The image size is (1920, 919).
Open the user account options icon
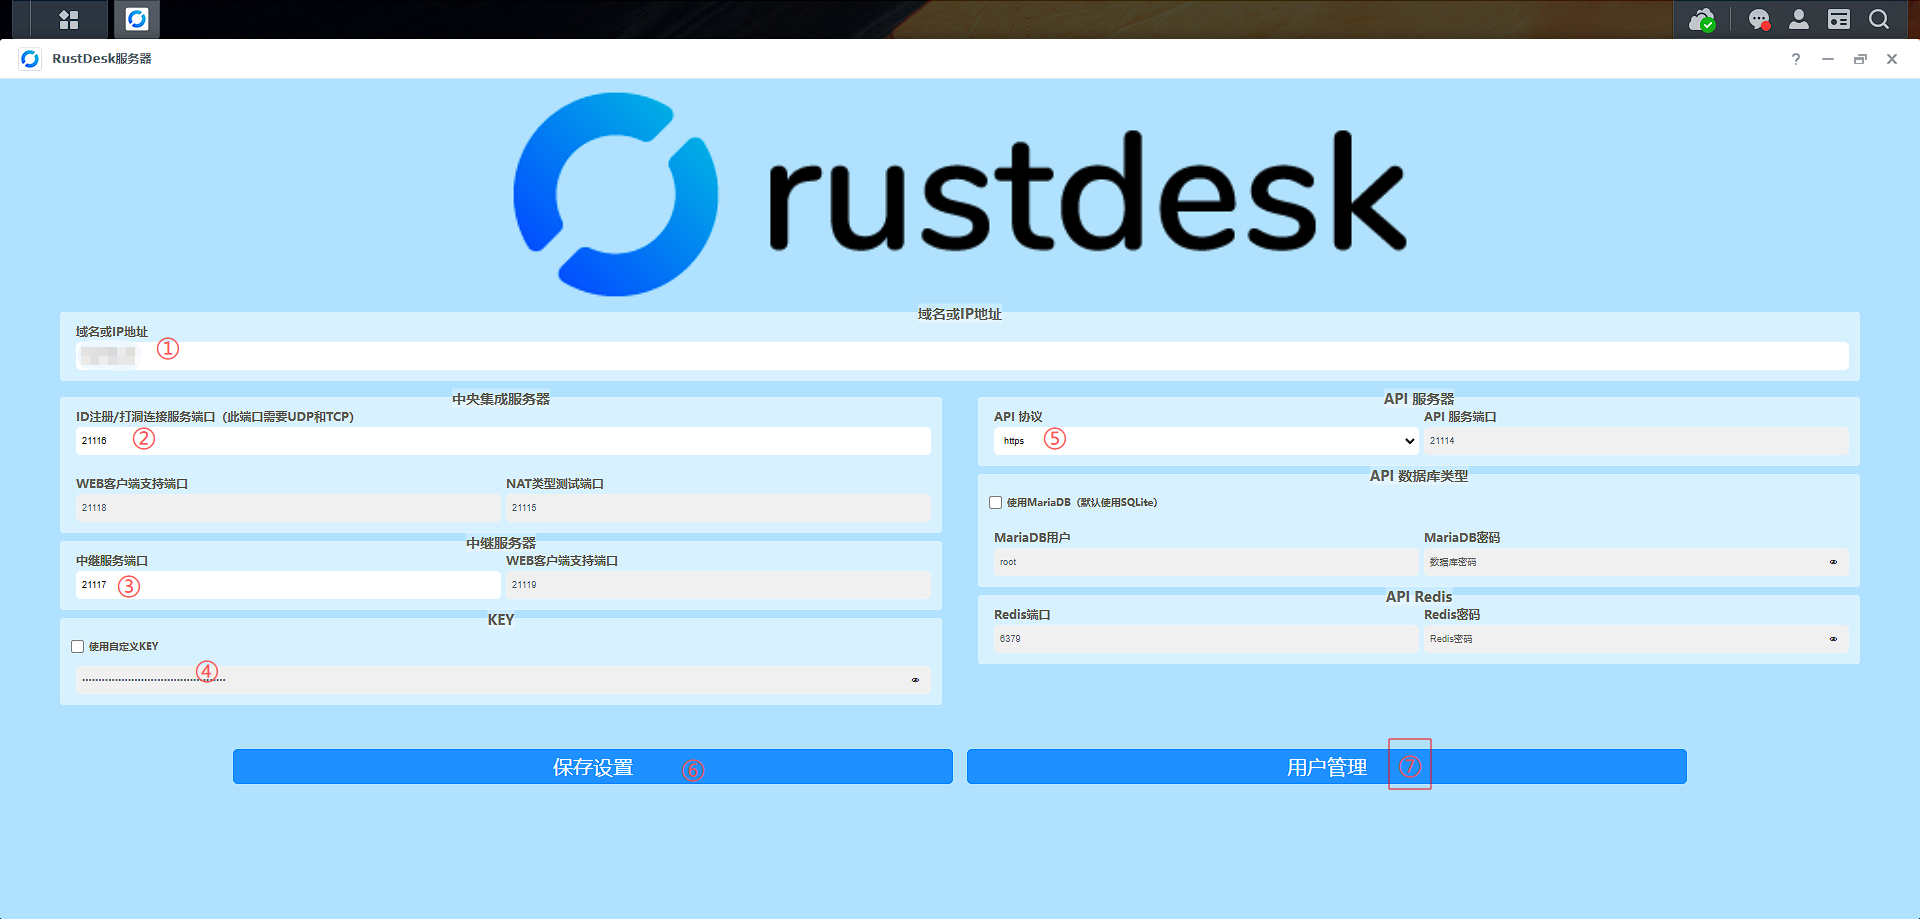point(1799,19)
